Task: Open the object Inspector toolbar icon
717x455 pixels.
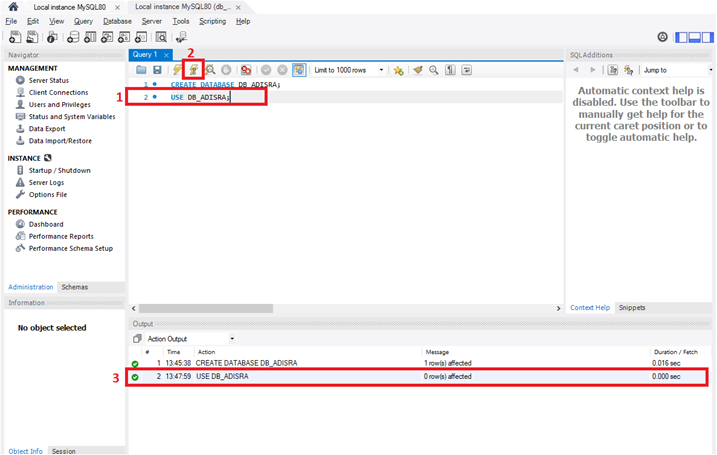Action: click(x=52, y=37)
